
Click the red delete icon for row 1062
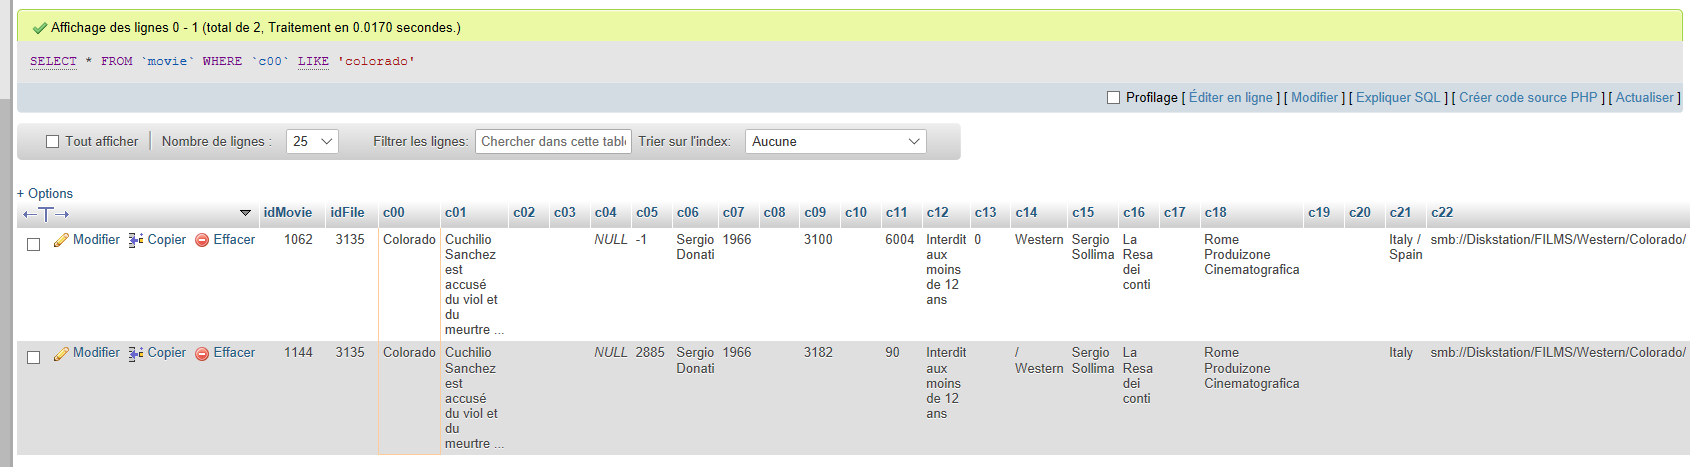point(202,240)
